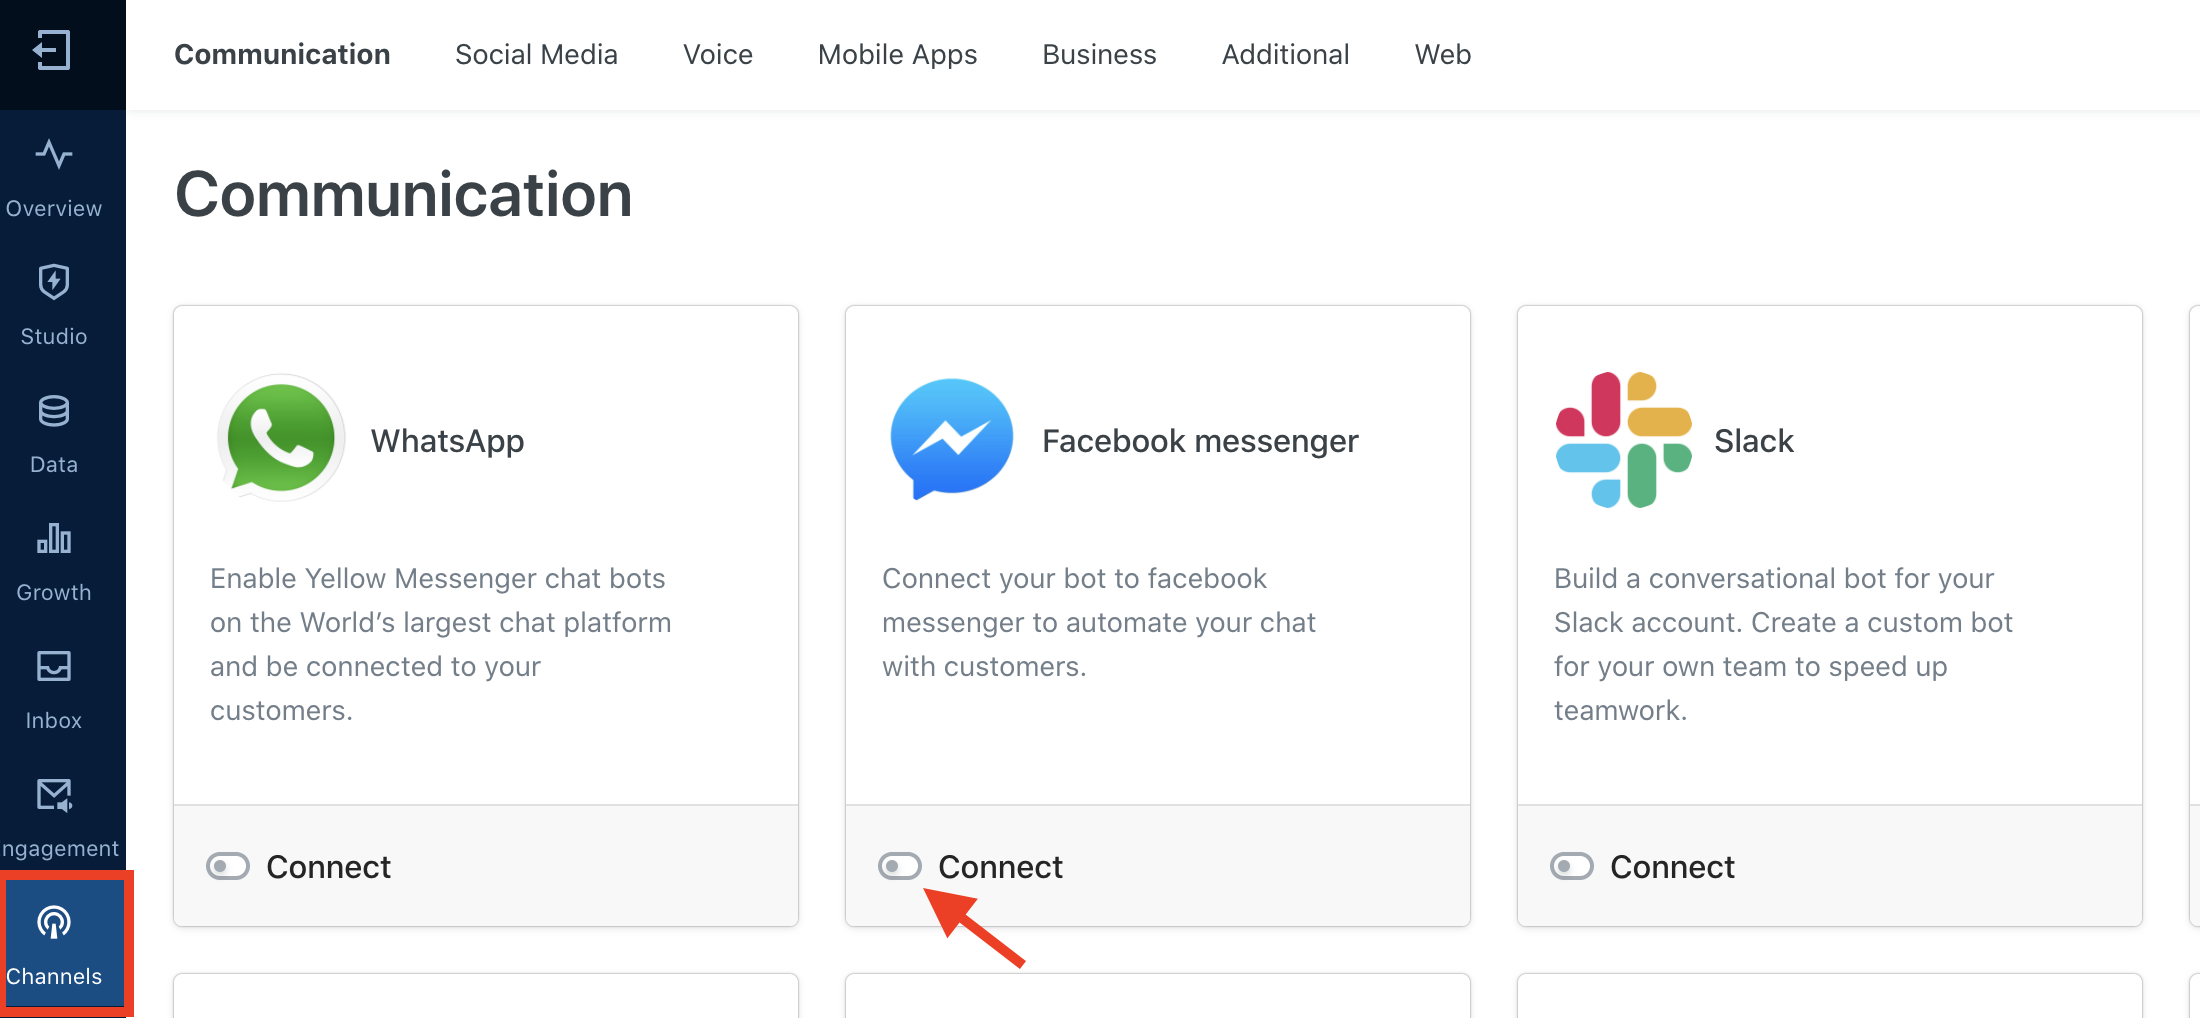
Task: Switch to the Voice tab
Action: pyautogui.click(x=718, y=54)
